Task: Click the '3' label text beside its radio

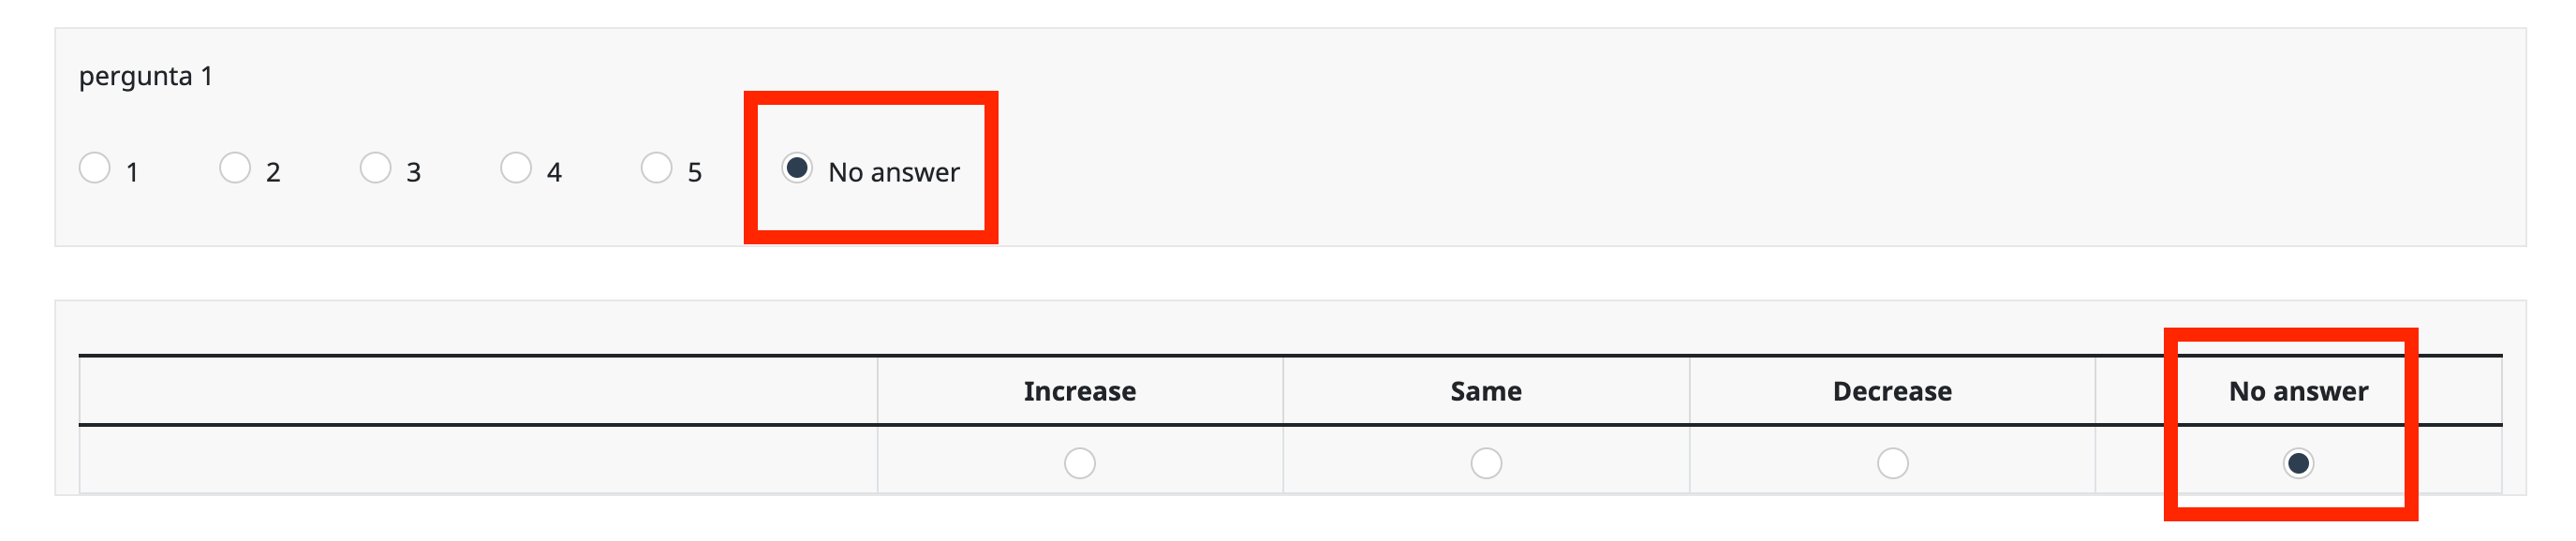Action: 414,173
